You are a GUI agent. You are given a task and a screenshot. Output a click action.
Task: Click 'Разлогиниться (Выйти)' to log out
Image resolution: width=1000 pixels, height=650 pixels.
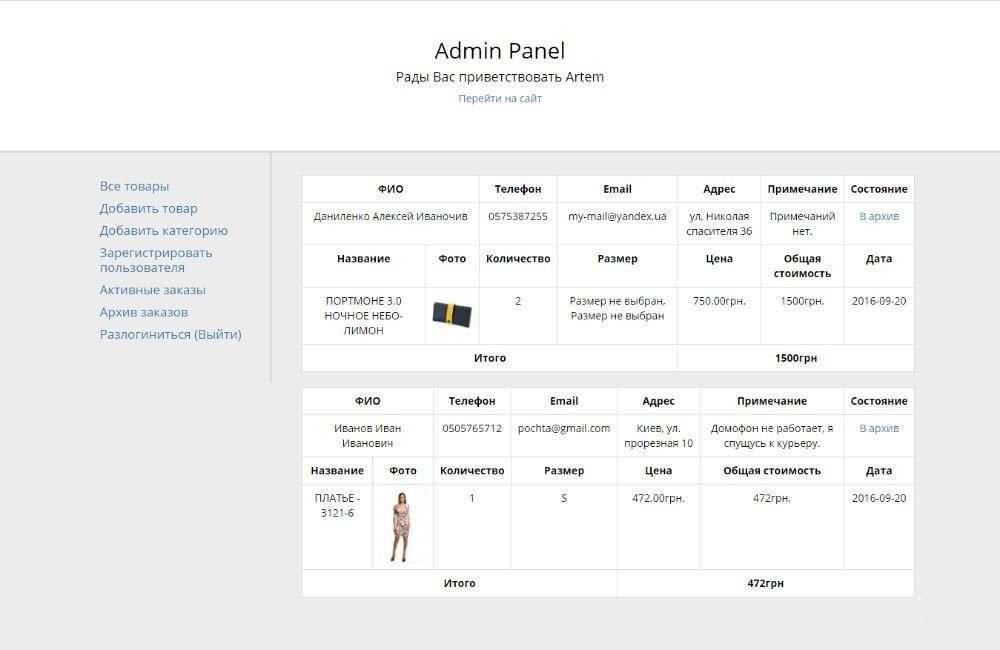170,335
